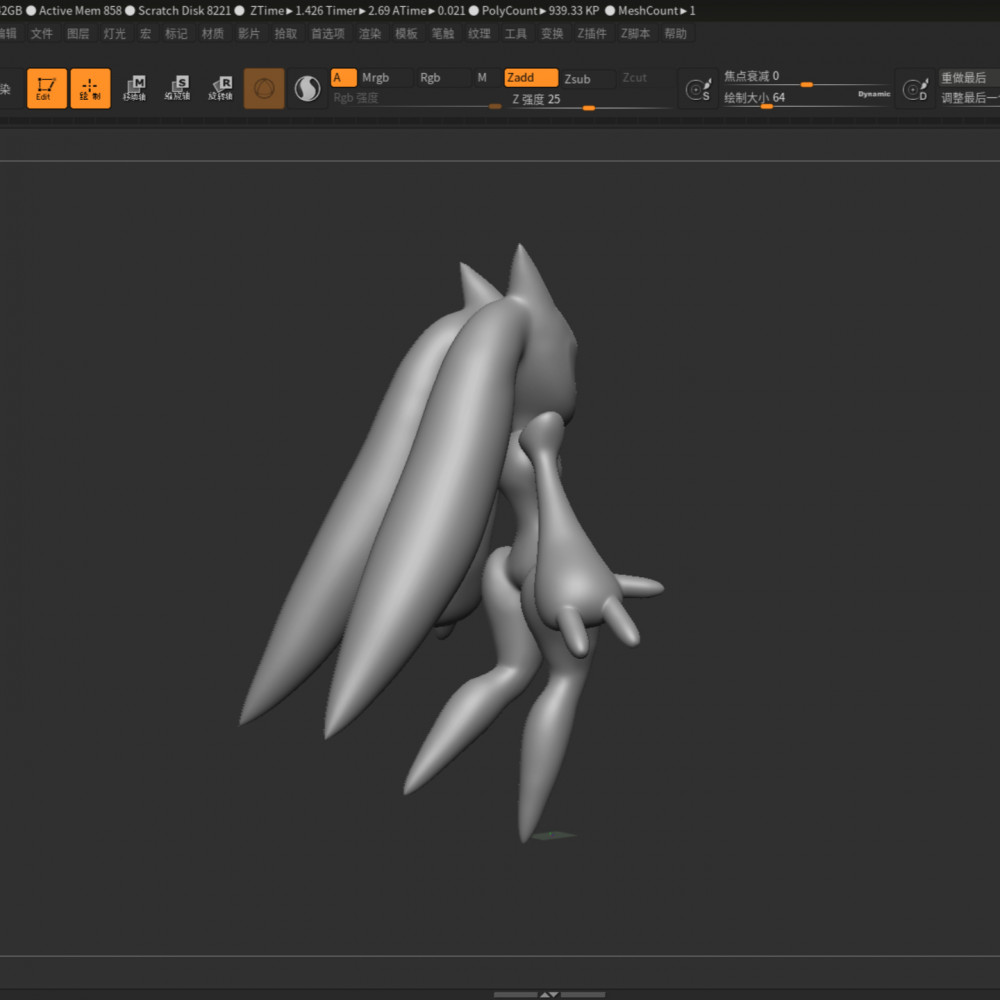
Task: Click the brush S size icon
Action: [698, 89]
